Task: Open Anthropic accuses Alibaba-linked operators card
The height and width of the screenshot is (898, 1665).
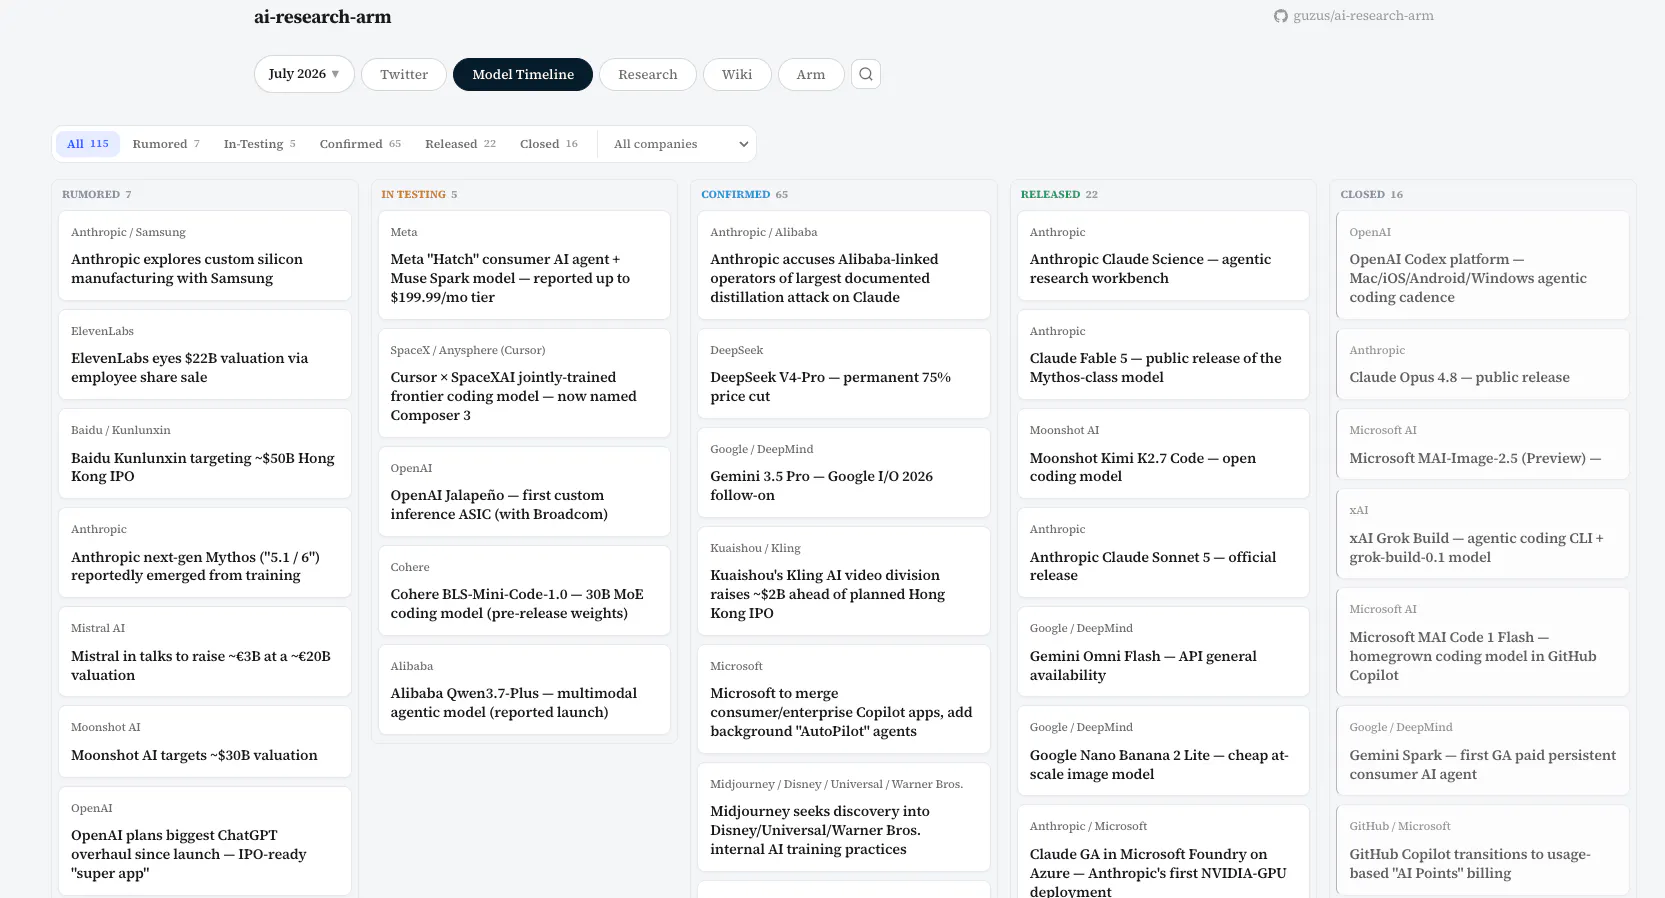Action: point(844,265)
